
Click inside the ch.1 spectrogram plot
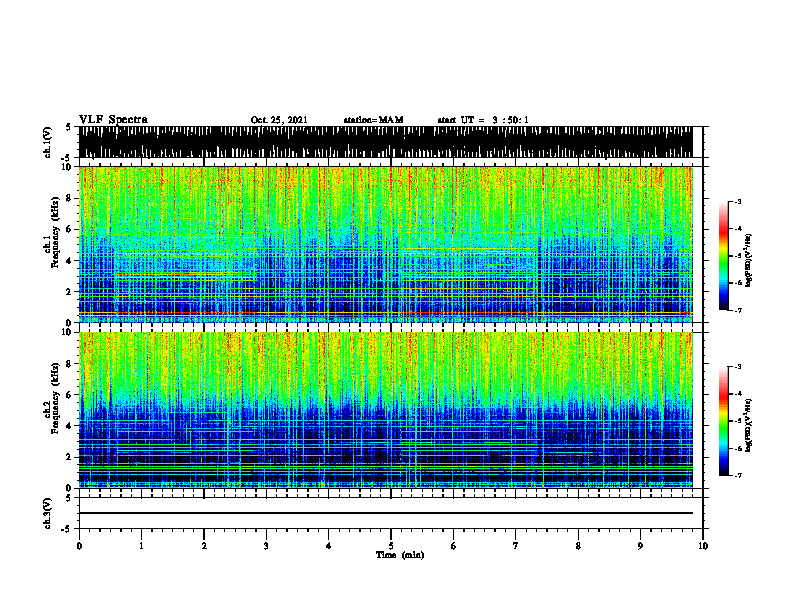click(385, 244)
